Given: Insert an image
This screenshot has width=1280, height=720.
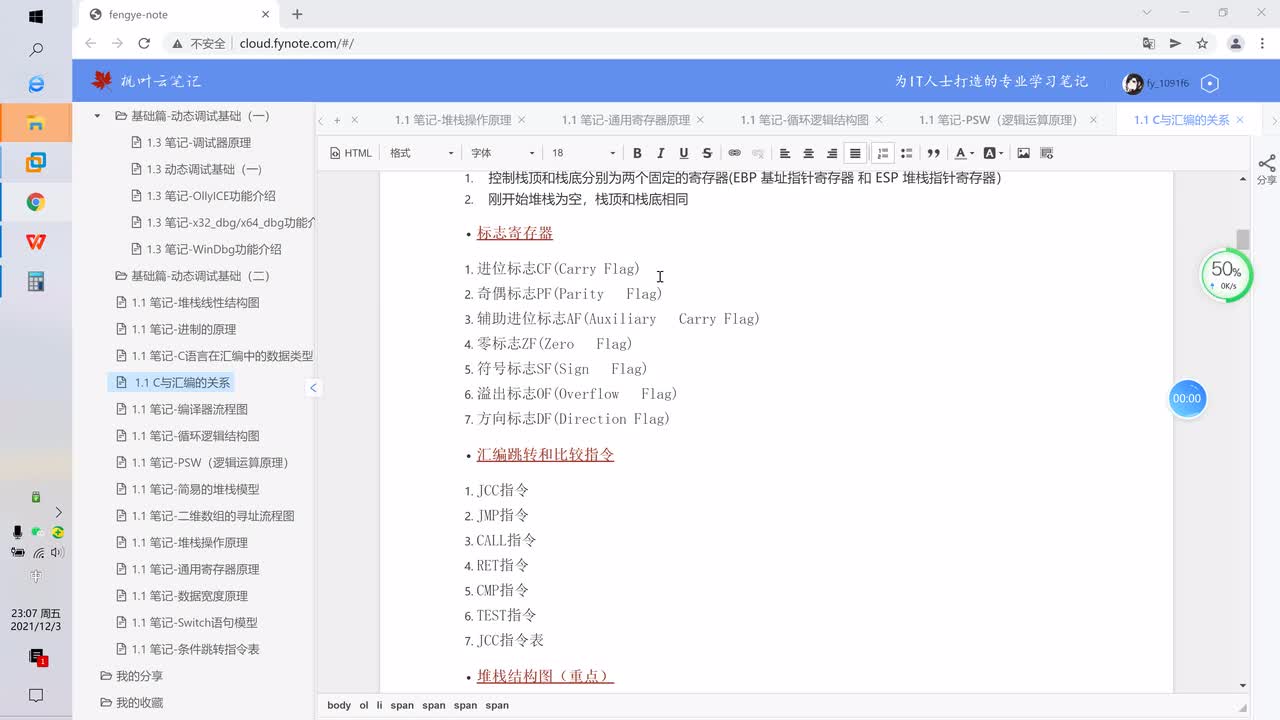Looking at the screenshot, I should click(x=1023, y=153).
